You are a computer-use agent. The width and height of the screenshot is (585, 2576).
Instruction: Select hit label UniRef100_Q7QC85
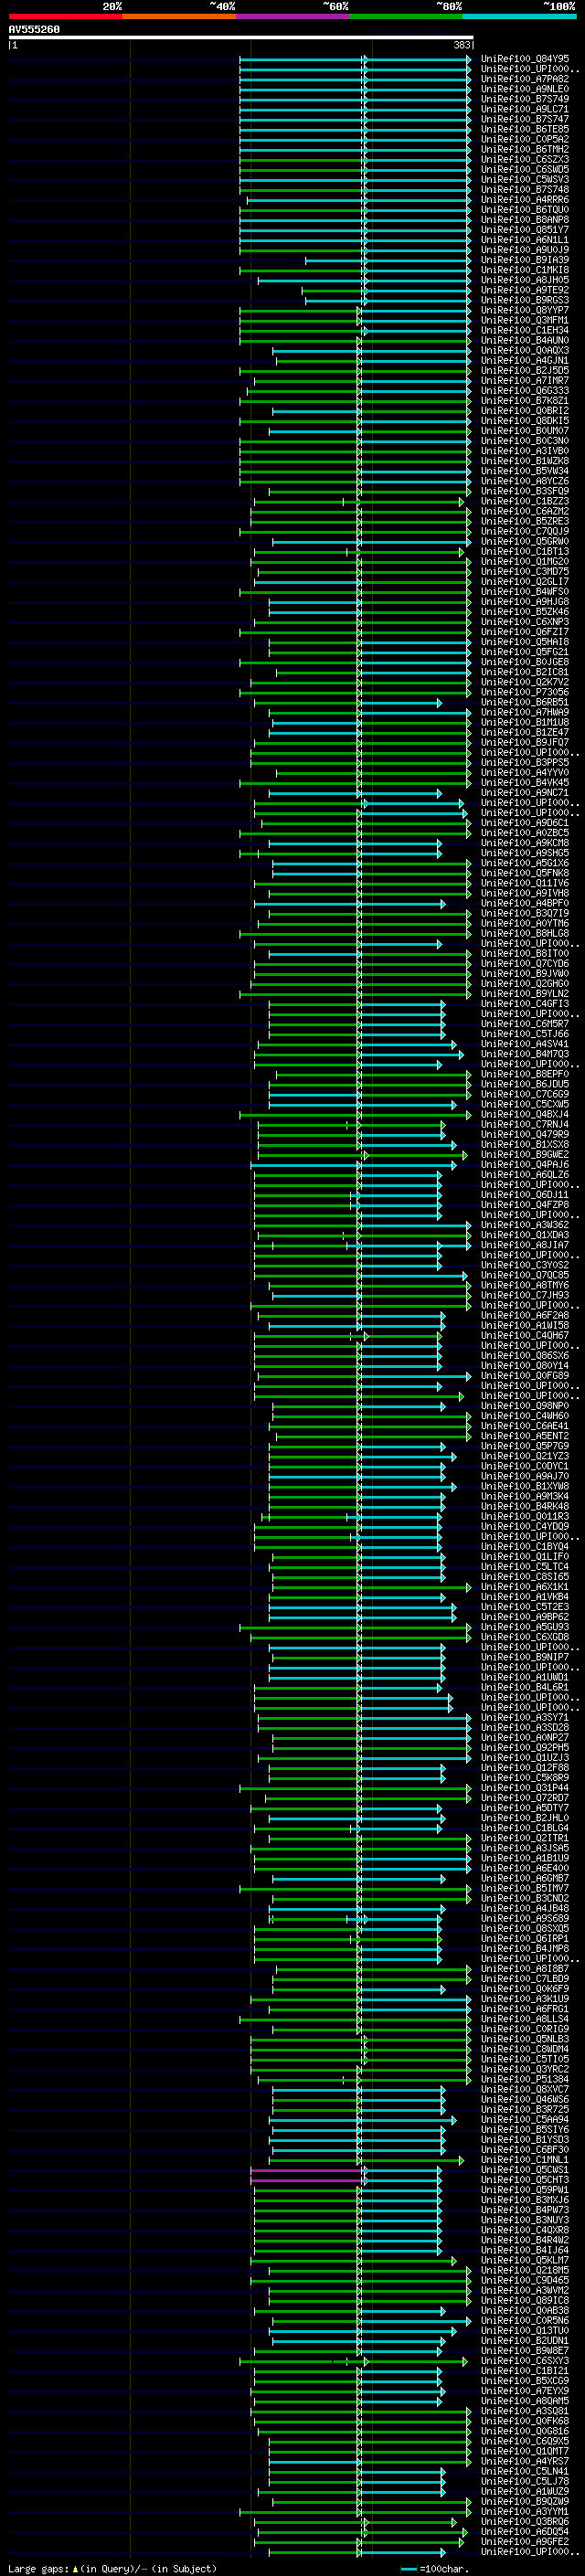pyautogui.click(x=525, y=1275)
